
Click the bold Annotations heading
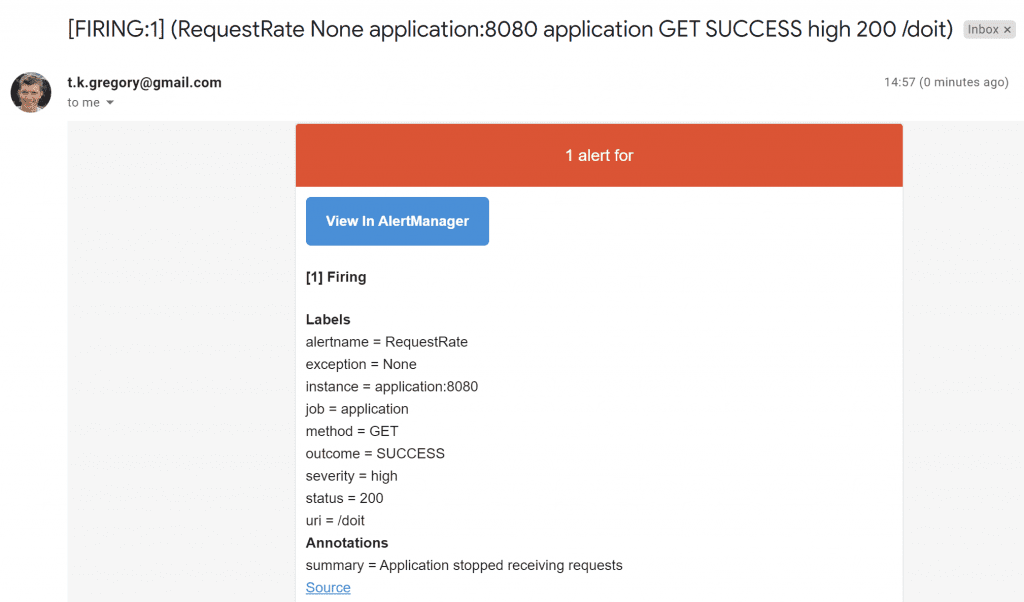(x=347, y=543)
